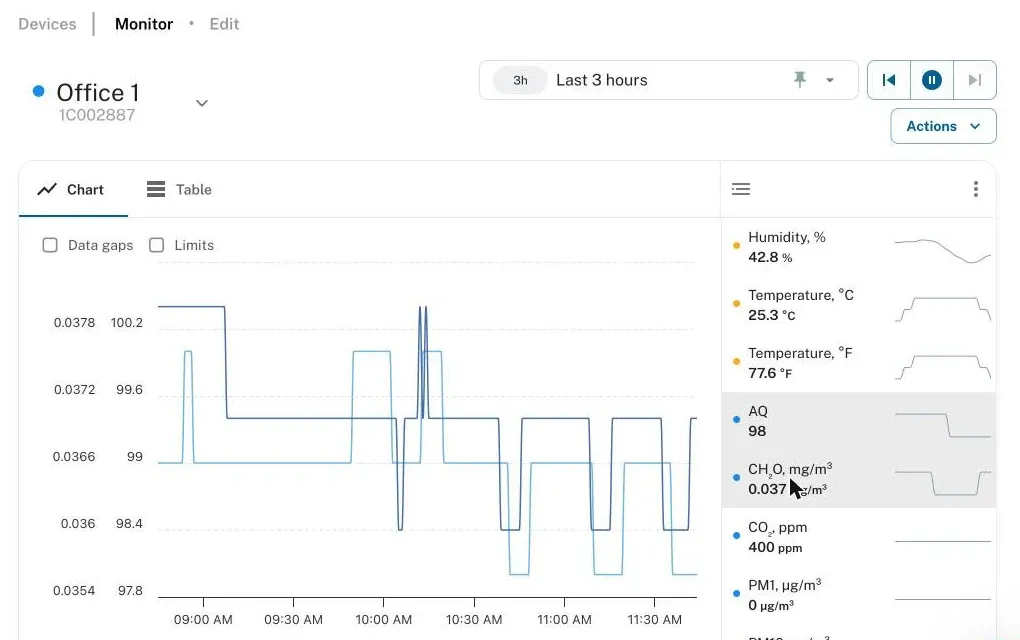Viewport: 1020px width, 640px height.
Task: Click the line chart icon
Action: (47, 189)
